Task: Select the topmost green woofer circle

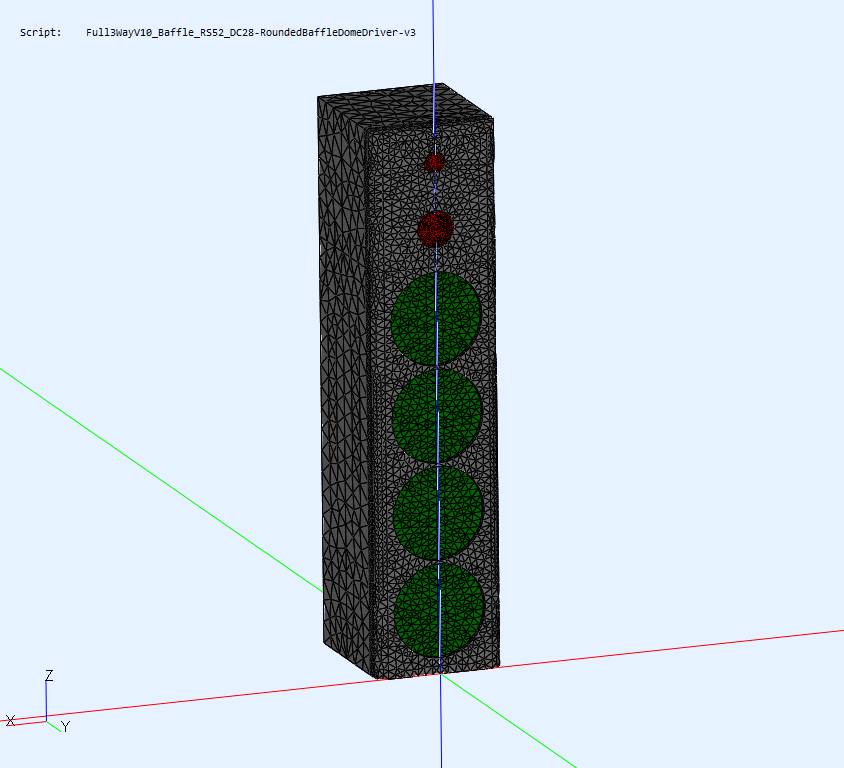Action: click(x=435, y=319)
